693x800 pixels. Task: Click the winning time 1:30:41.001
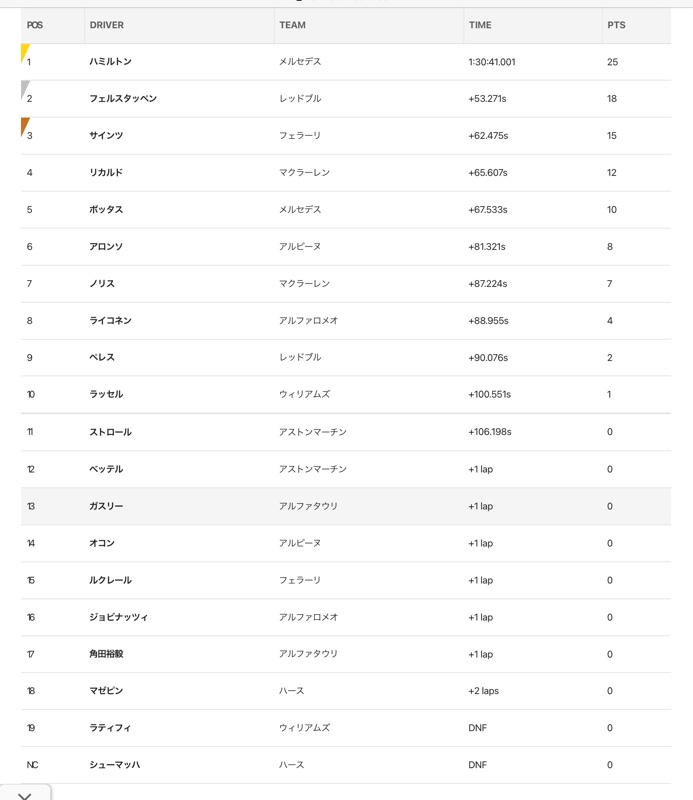492,62
